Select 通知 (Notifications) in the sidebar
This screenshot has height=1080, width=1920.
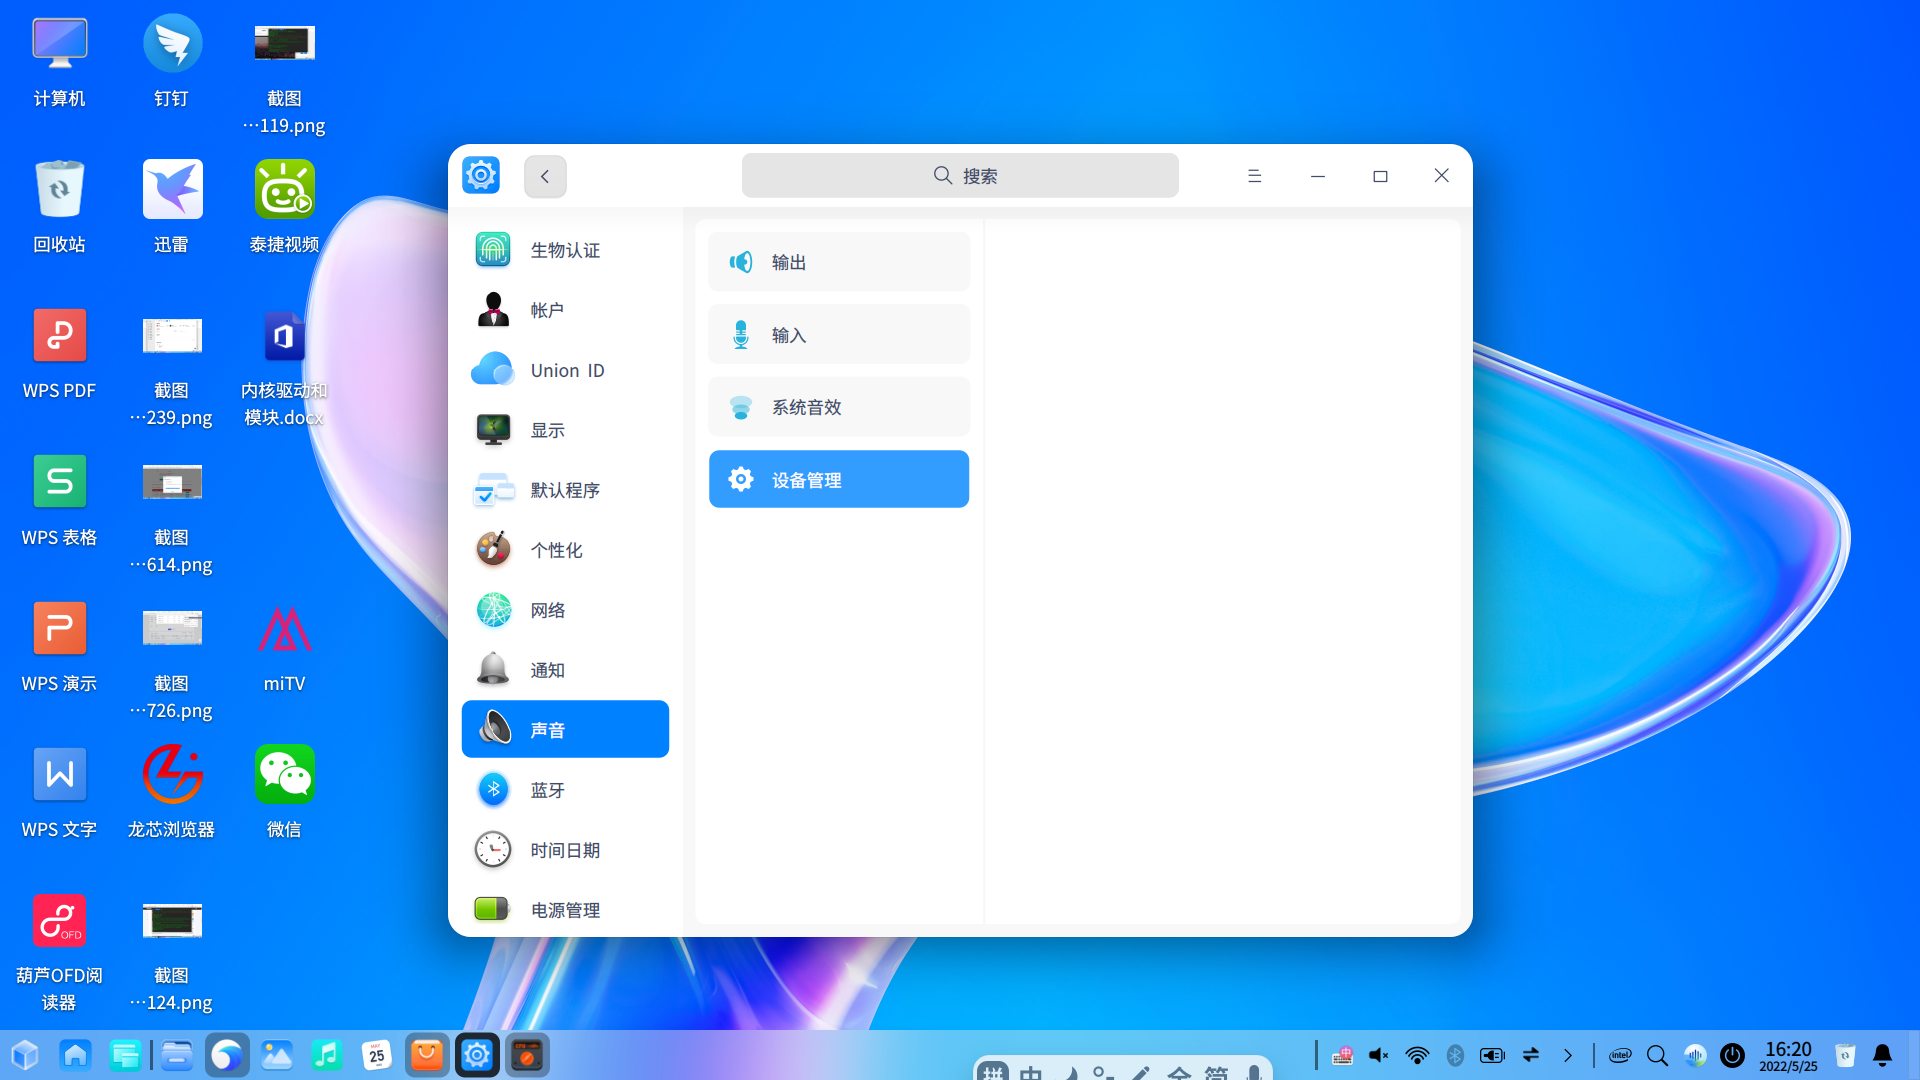(x=565, y=670)
